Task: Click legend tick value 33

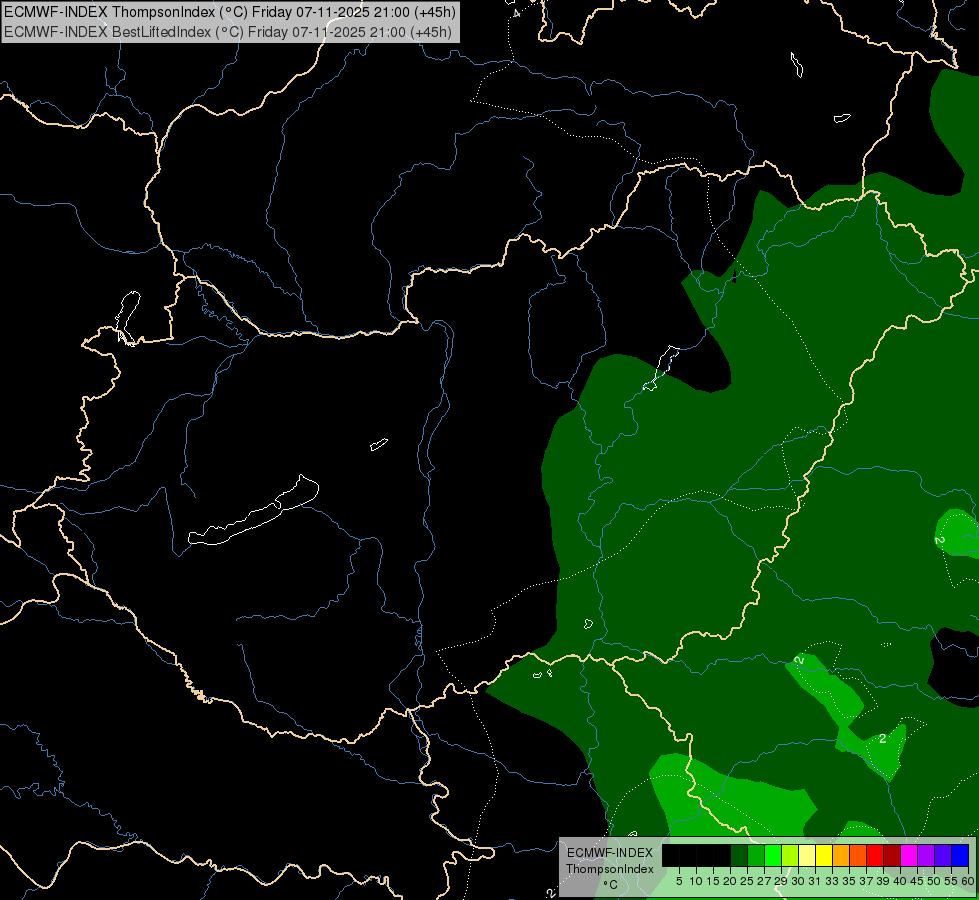Action: click(832, 881)
